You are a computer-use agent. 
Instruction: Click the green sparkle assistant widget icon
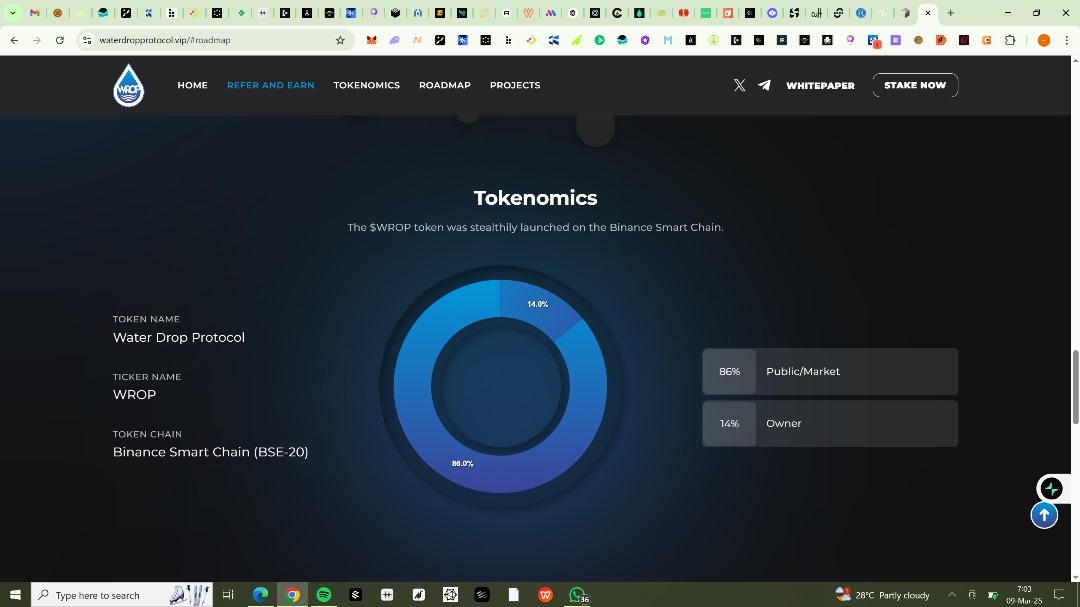(1051, 488)
